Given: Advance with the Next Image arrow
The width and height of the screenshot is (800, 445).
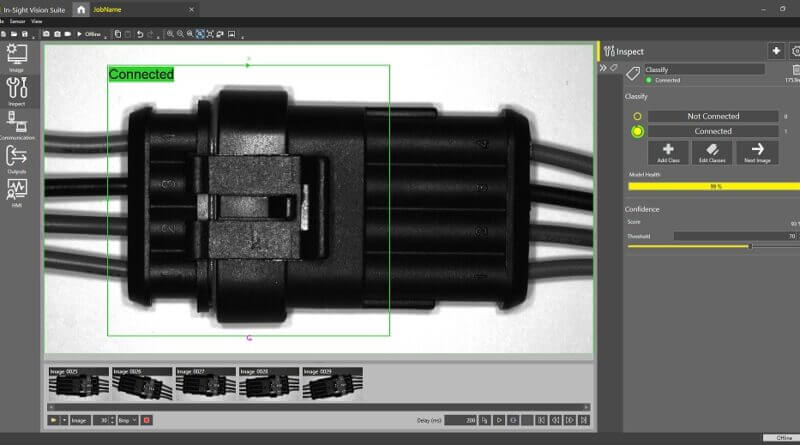Looking at the screenshot, I should [x=757, y=152].
